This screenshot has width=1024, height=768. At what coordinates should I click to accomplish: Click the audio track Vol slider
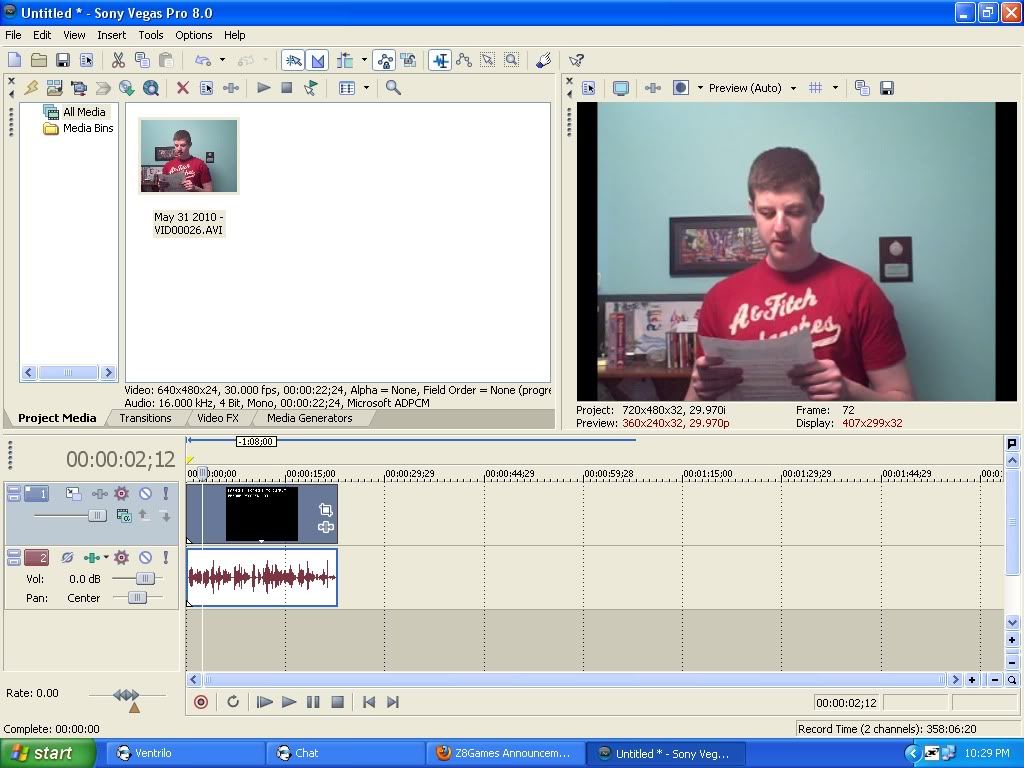point(144,578)
